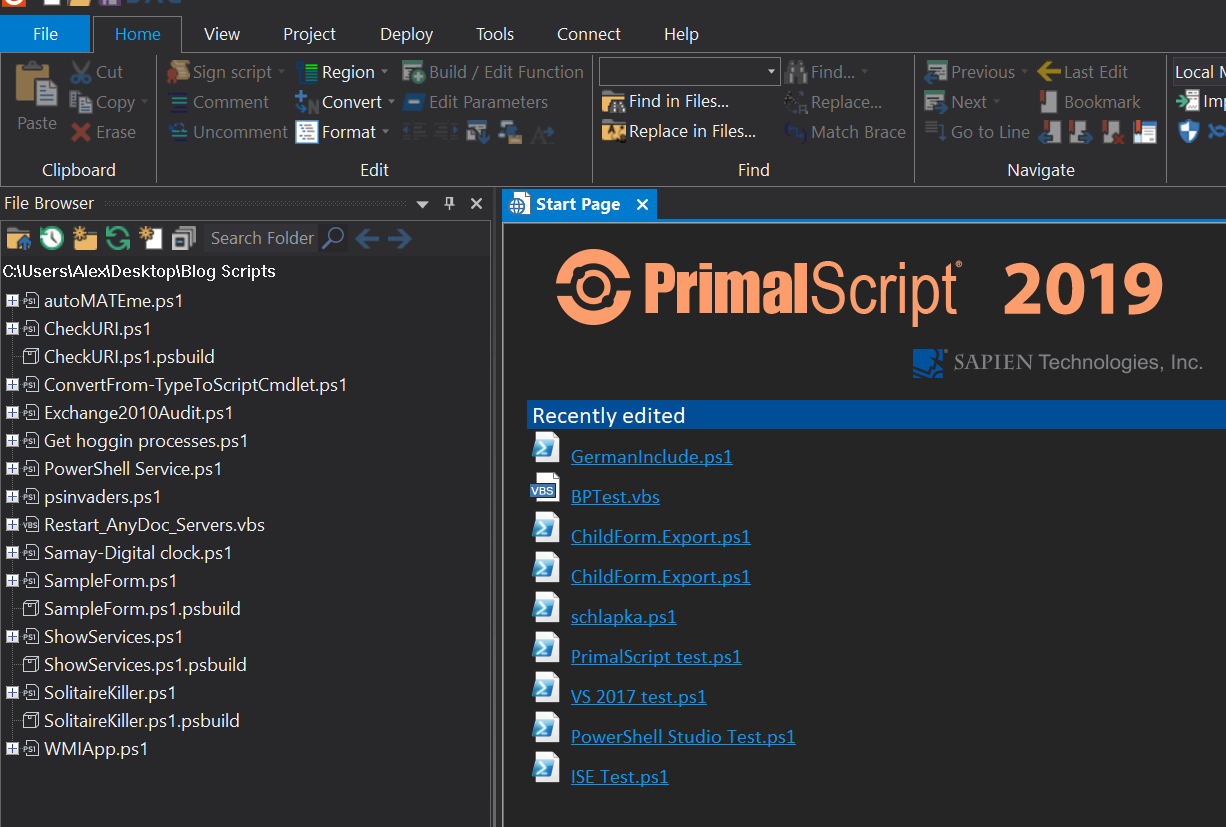Open the VS 2017 test.ps1 link

(638, 697)
